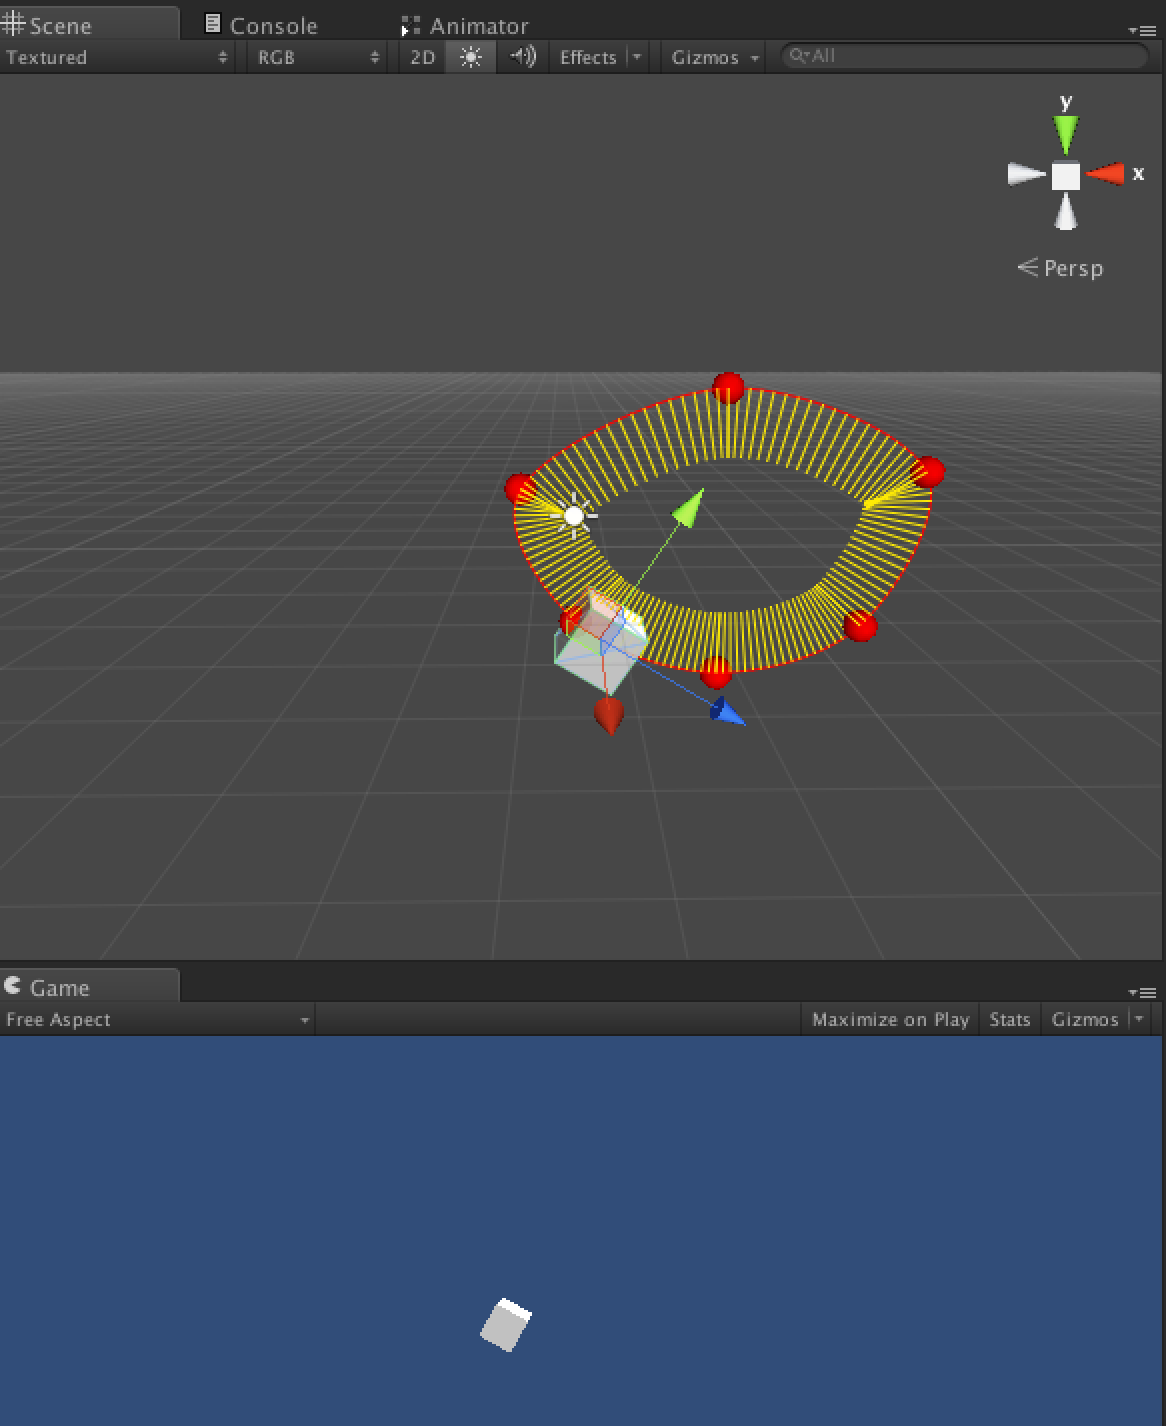Screen dimensions: 1166x1426
Task: Switch to the Scene tab
Action: coord(88,24)
